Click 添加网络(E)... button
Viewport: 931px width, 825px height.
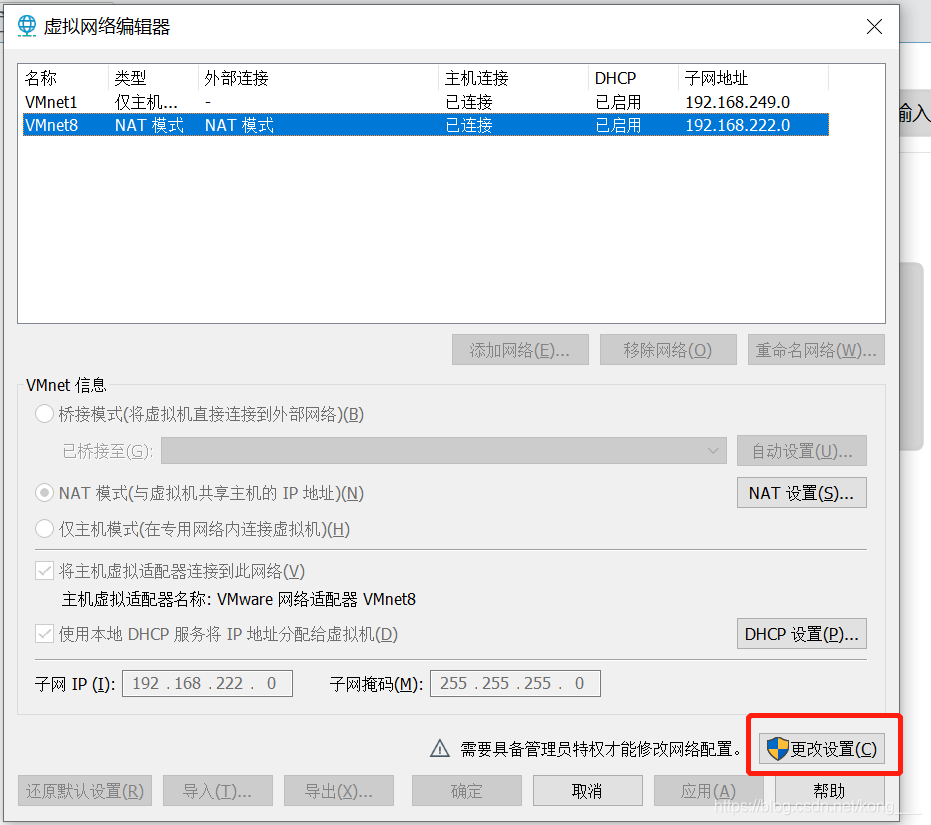520,349
